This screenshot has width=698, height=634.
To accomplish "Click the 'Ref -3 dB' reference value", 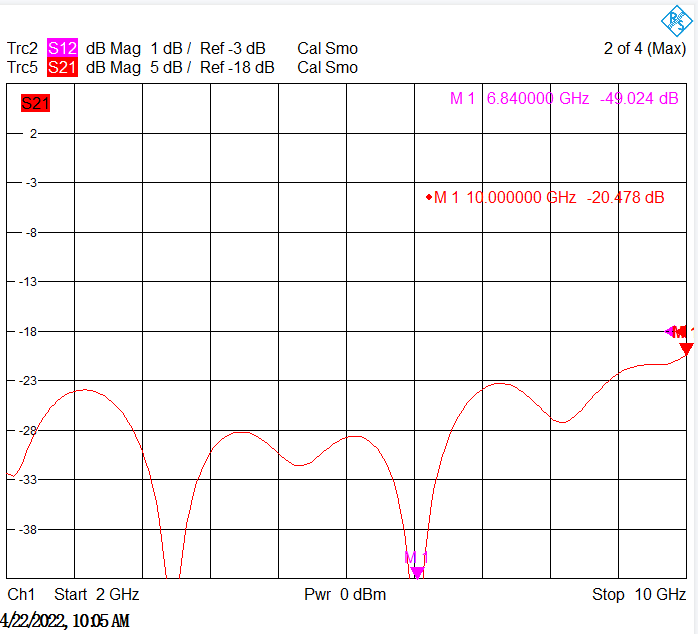I will pos(232,48).
